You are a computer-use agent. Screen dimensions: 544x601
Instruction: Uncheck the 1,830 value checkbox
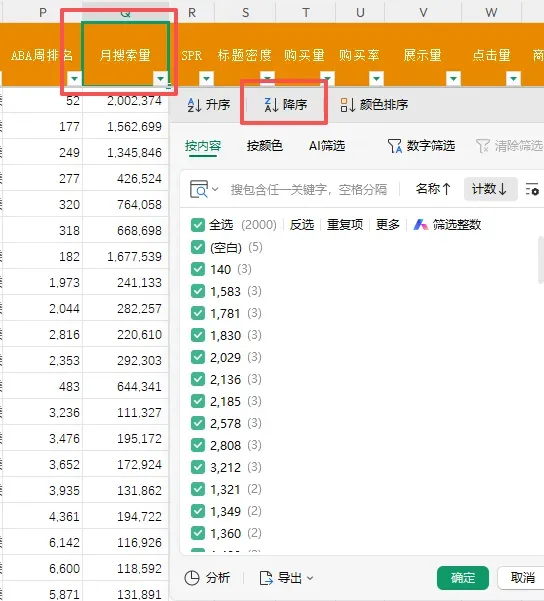(198, 335)
